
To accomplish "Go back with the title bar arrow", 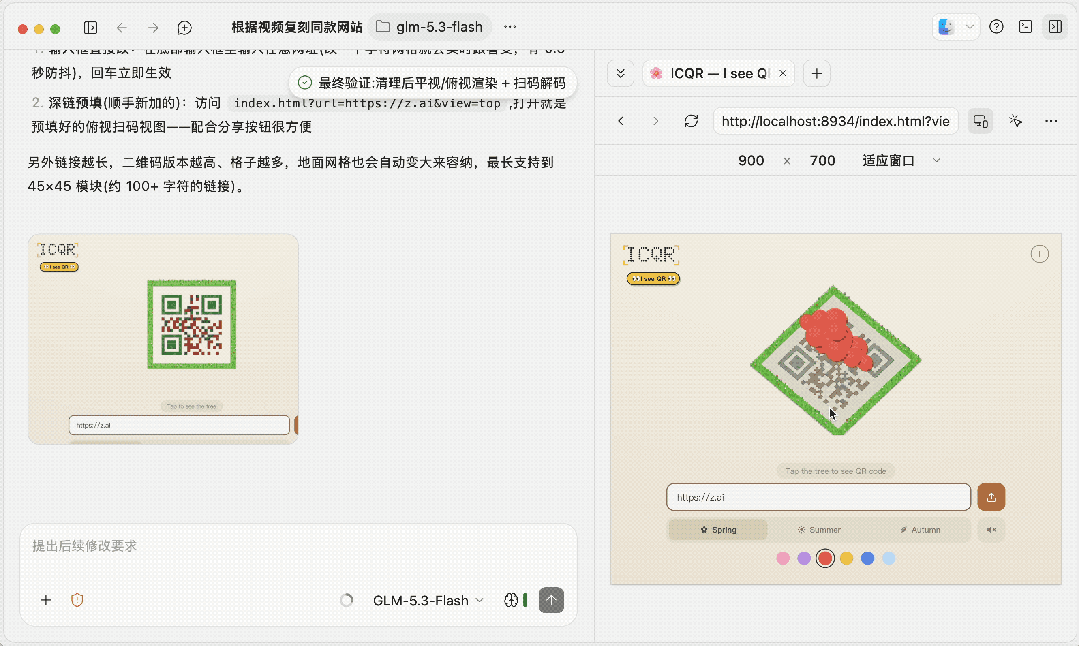I will 122,28.
